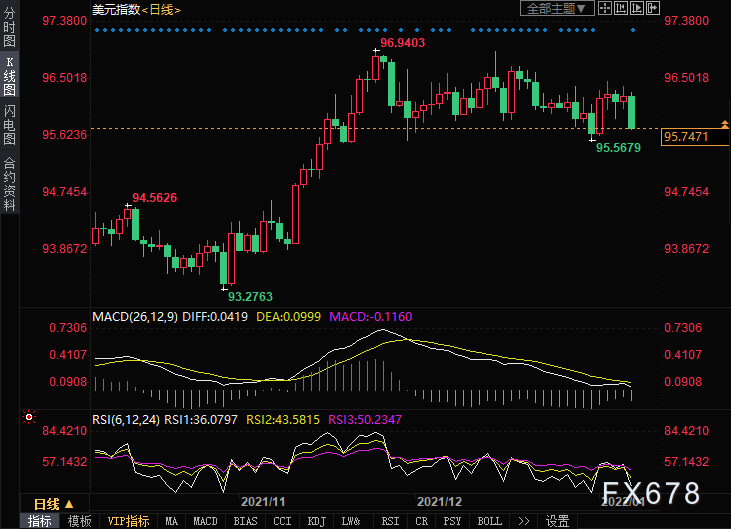Click the current price tag 95.7471
The height and width of the screenshot is (529, 731).
pos(695,137)
